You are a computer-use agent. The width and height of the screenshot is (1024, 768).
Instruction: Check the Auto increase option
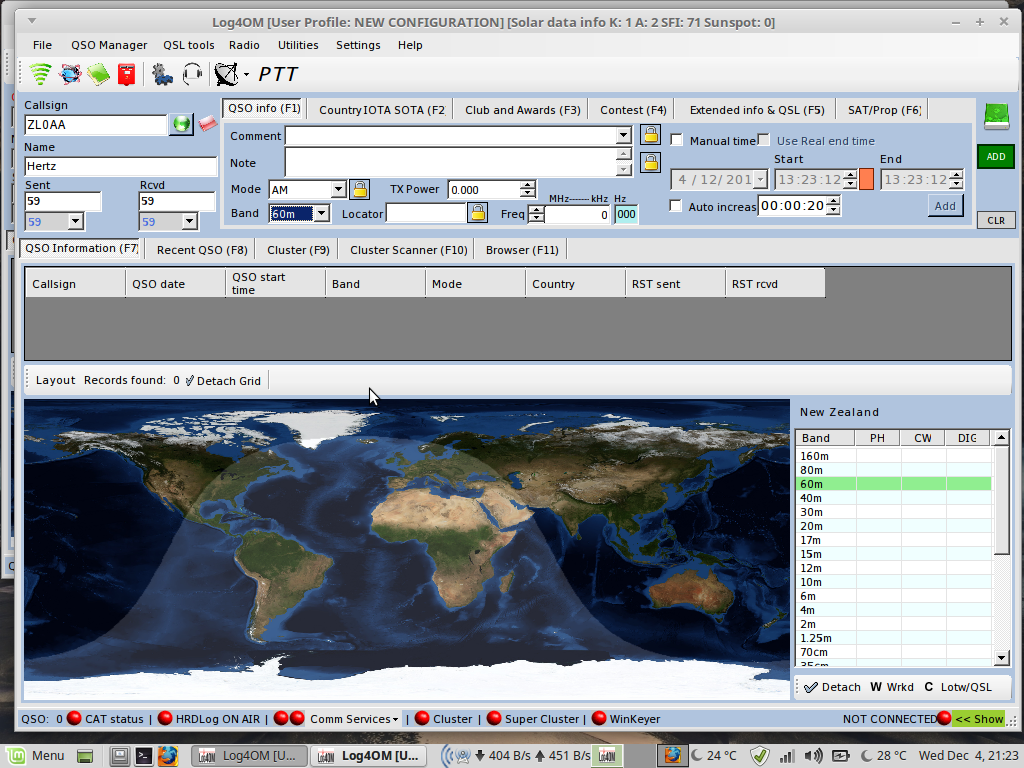[677, 206]
